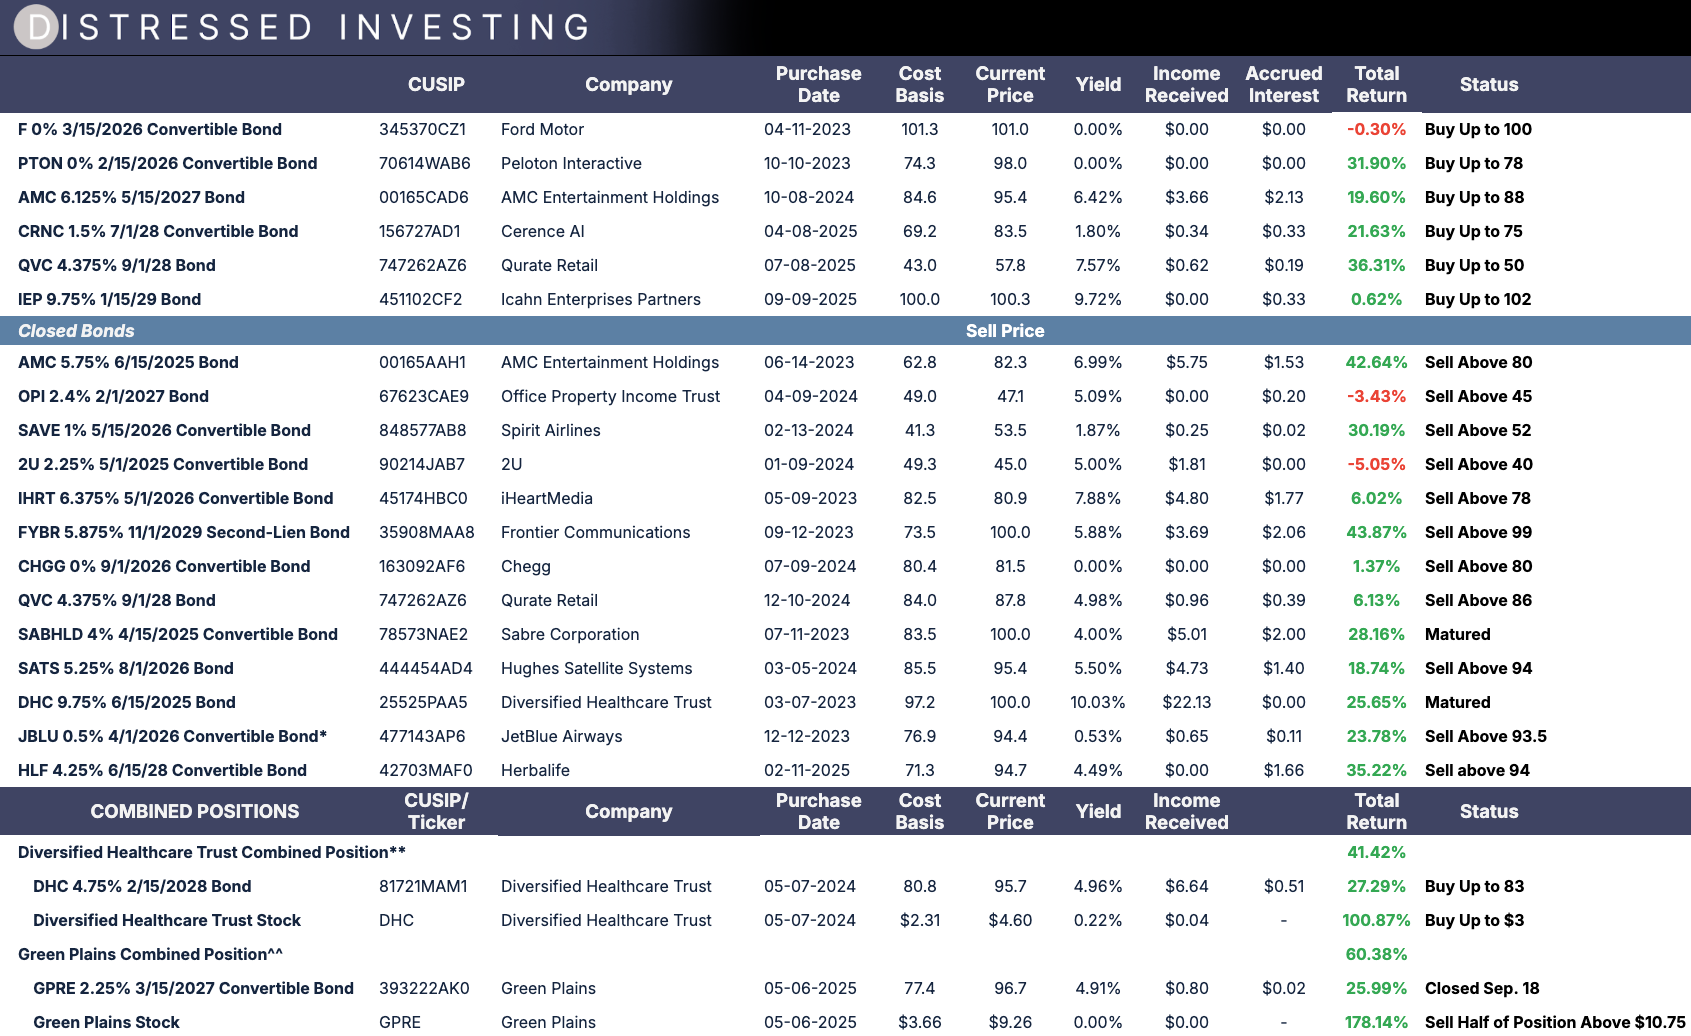Select Frontier Communications company cell
Screen dimensions: 1691x1036
pyautogui.click(x=596, y=532)
